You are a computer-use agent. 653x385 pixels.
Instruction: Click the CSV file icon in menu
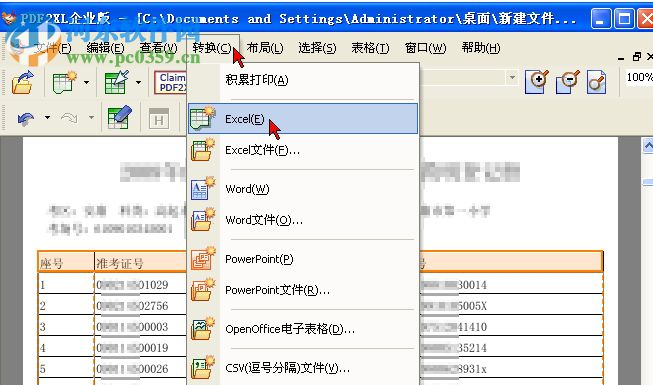click(x=203, y=368)
